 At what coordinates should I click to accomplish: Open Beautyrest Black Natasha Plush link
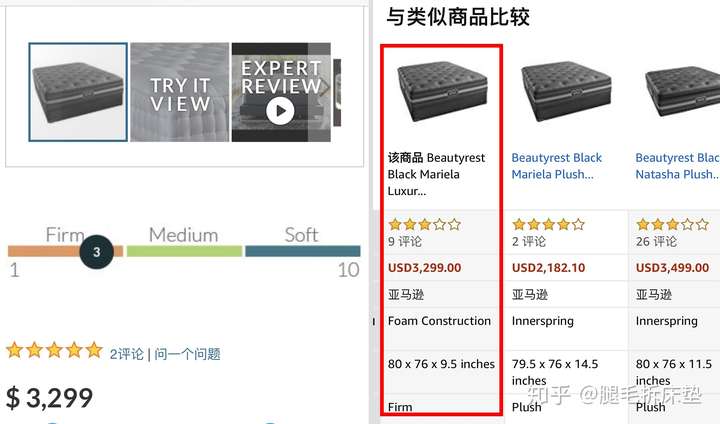pyautogui.click(x=677, y=166)
